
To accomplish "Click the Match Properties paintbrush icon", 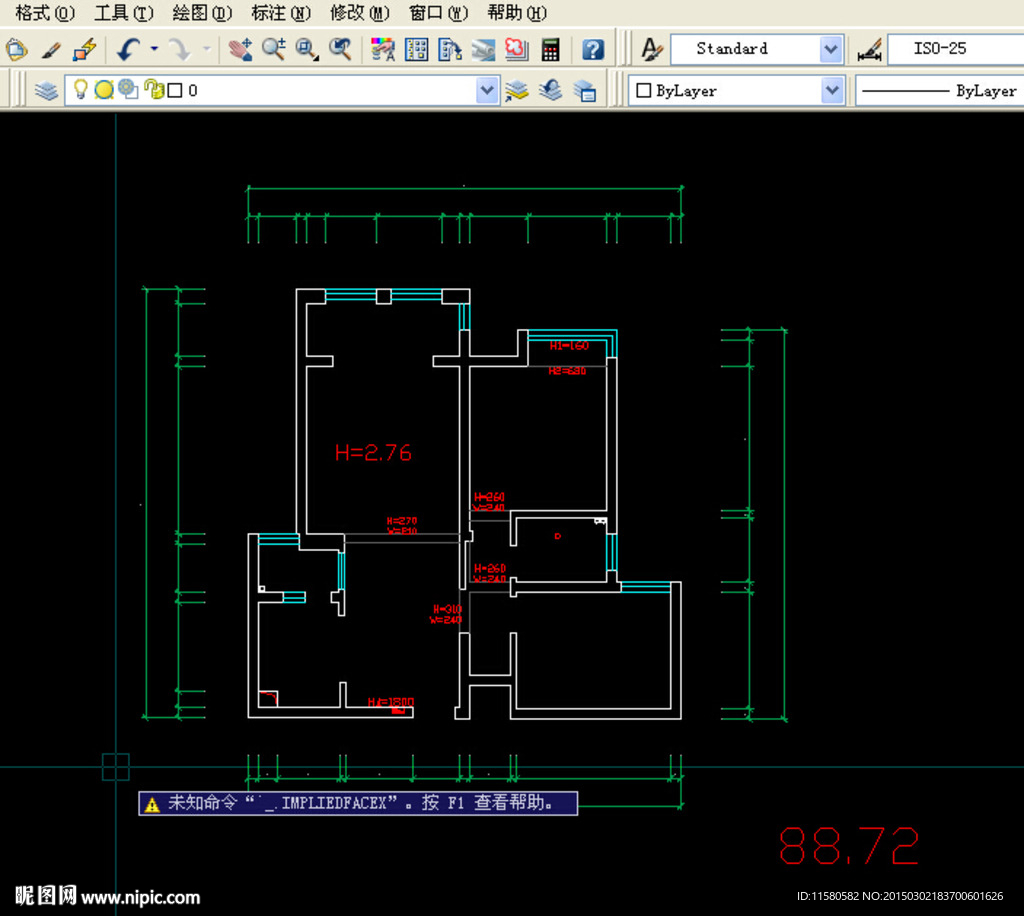I will 51,49.
